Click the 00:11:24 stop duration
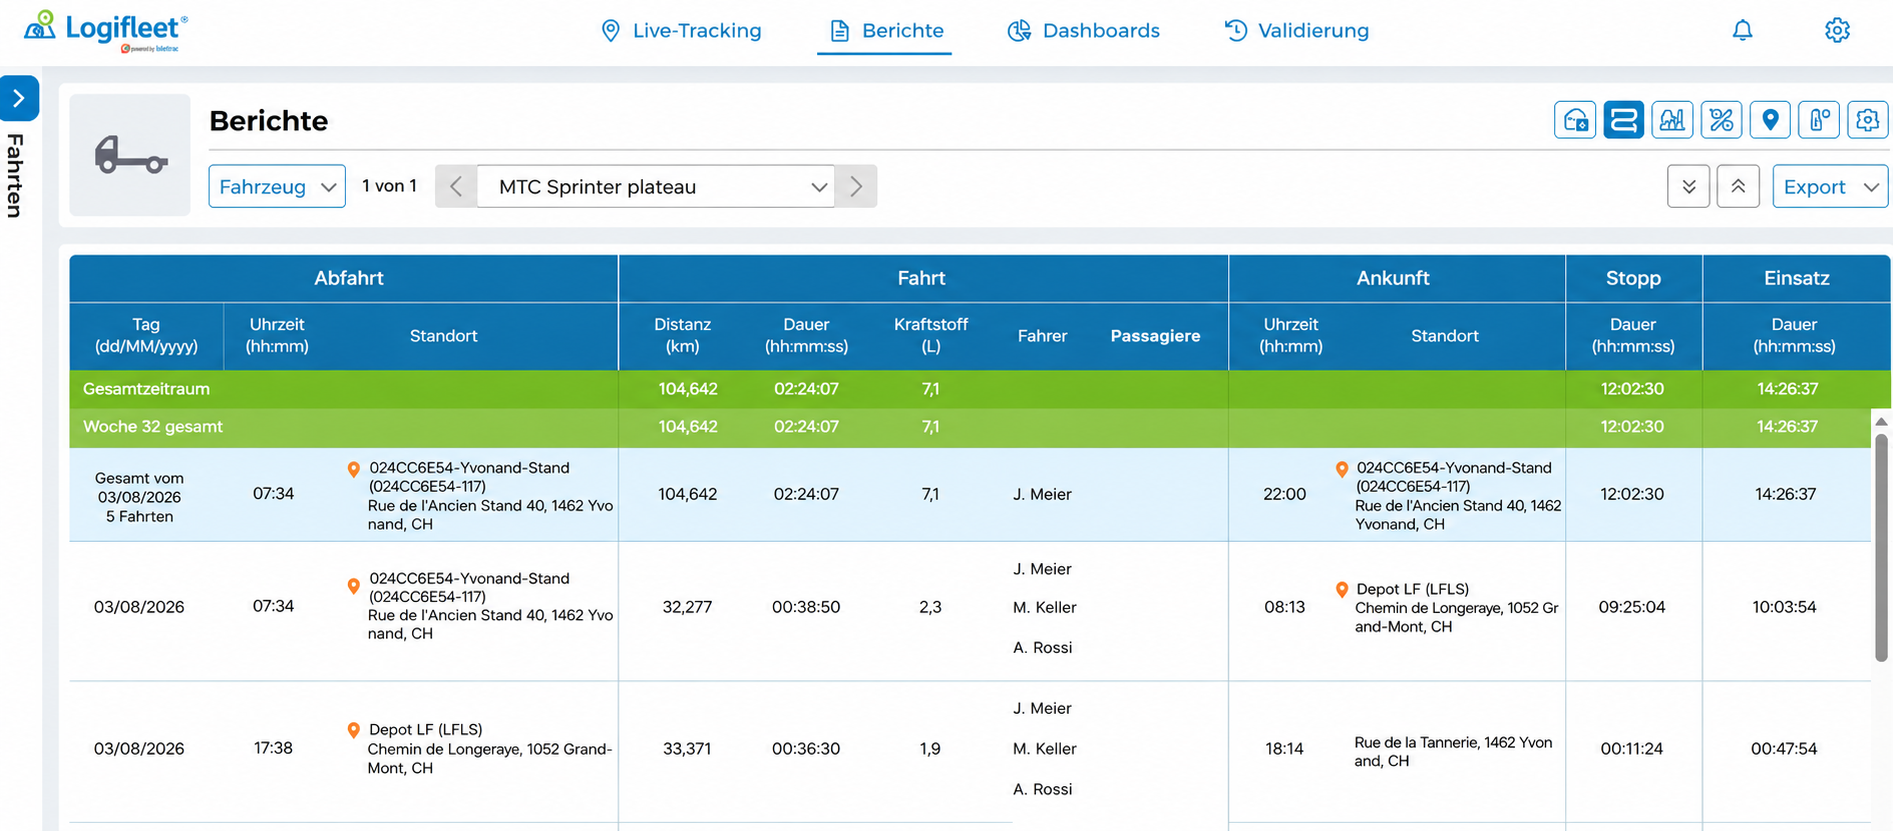 click(x=1632, y=749)
